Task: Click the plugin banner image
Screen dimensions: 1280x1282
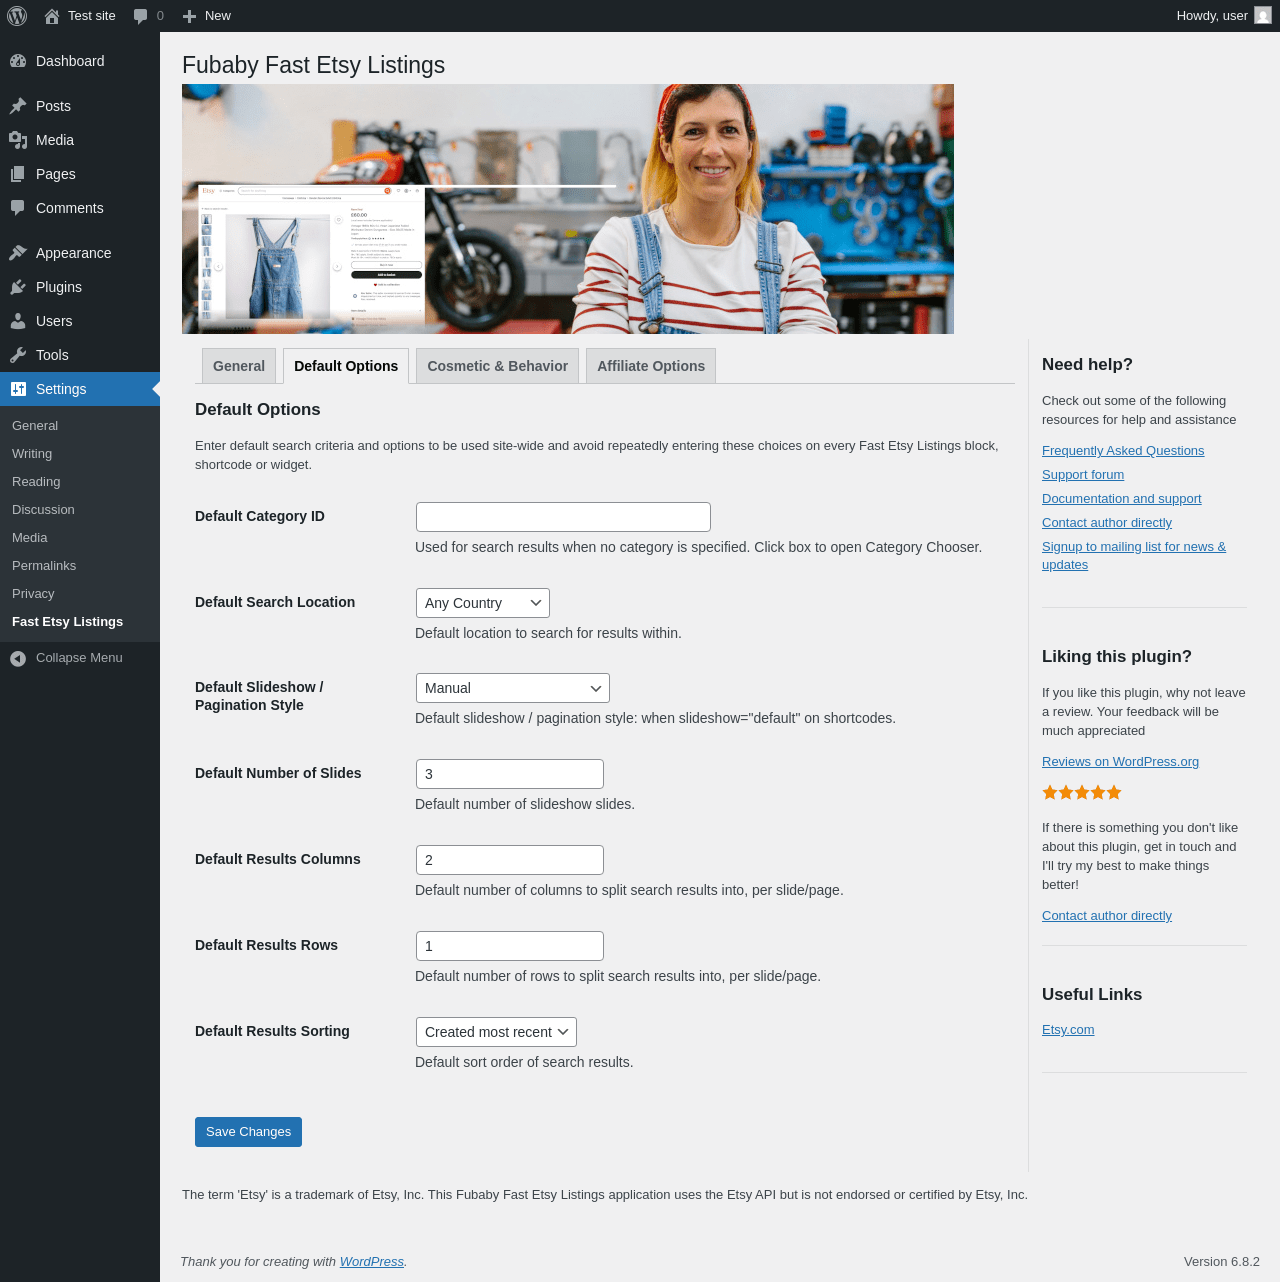Action: click(x=568, y=209)
